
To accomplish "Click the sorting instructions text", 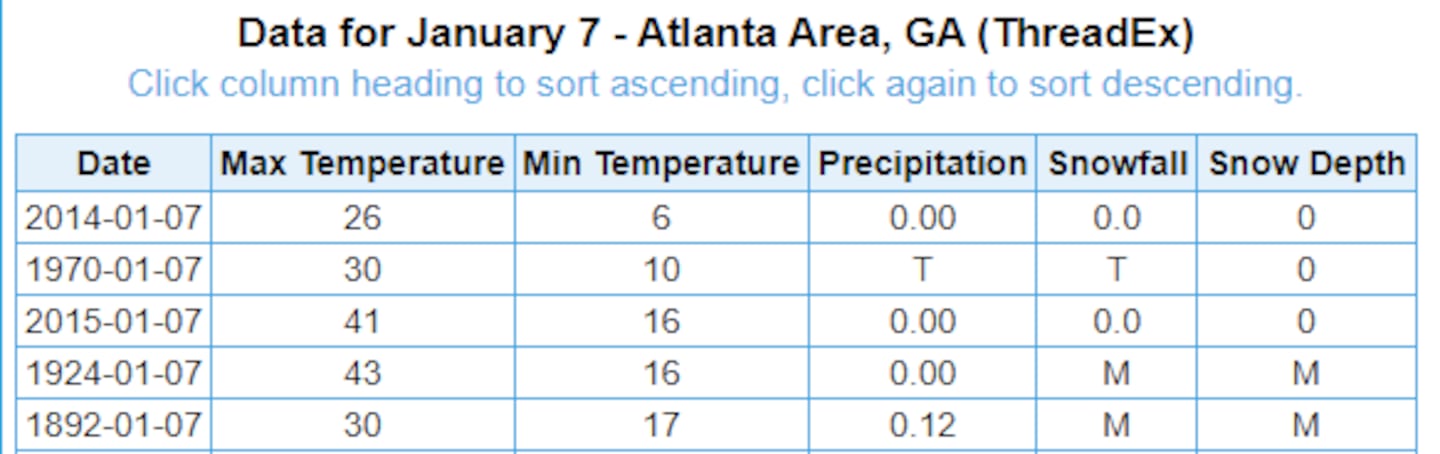I will click(x=715, y=84).
